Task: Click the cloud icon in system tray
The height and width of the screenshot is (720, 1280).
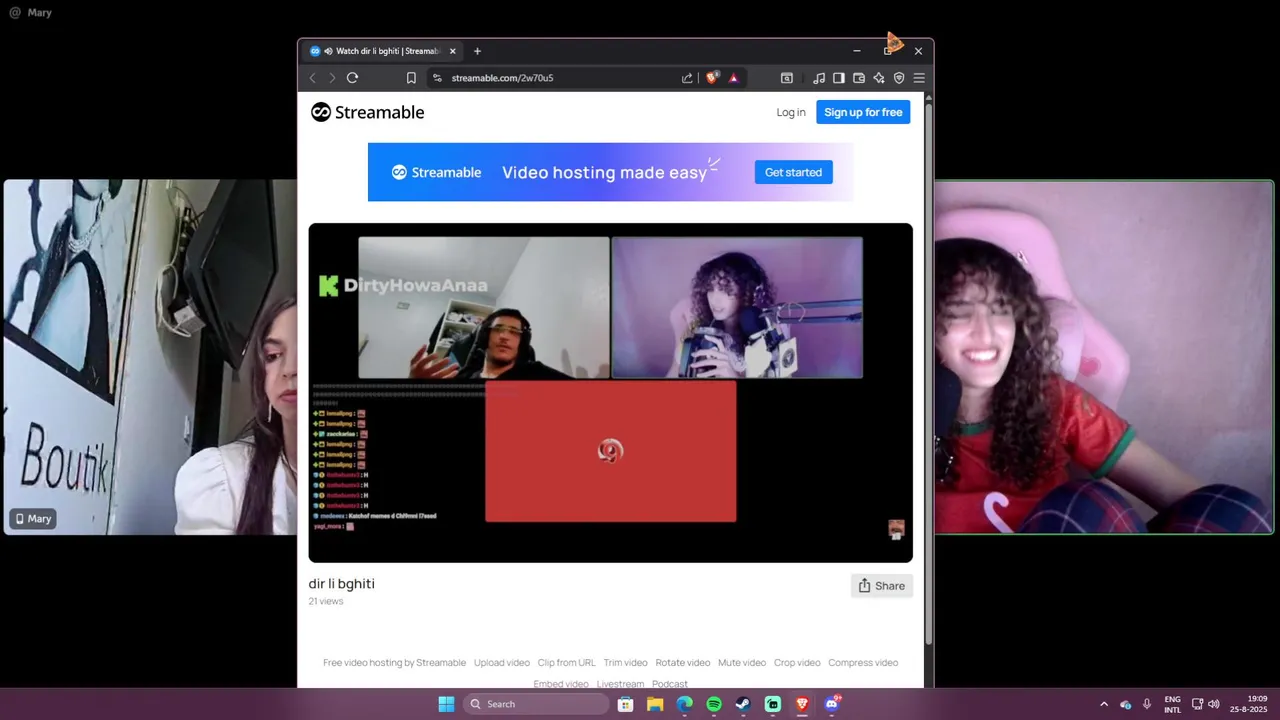Action: [1126, 704]
